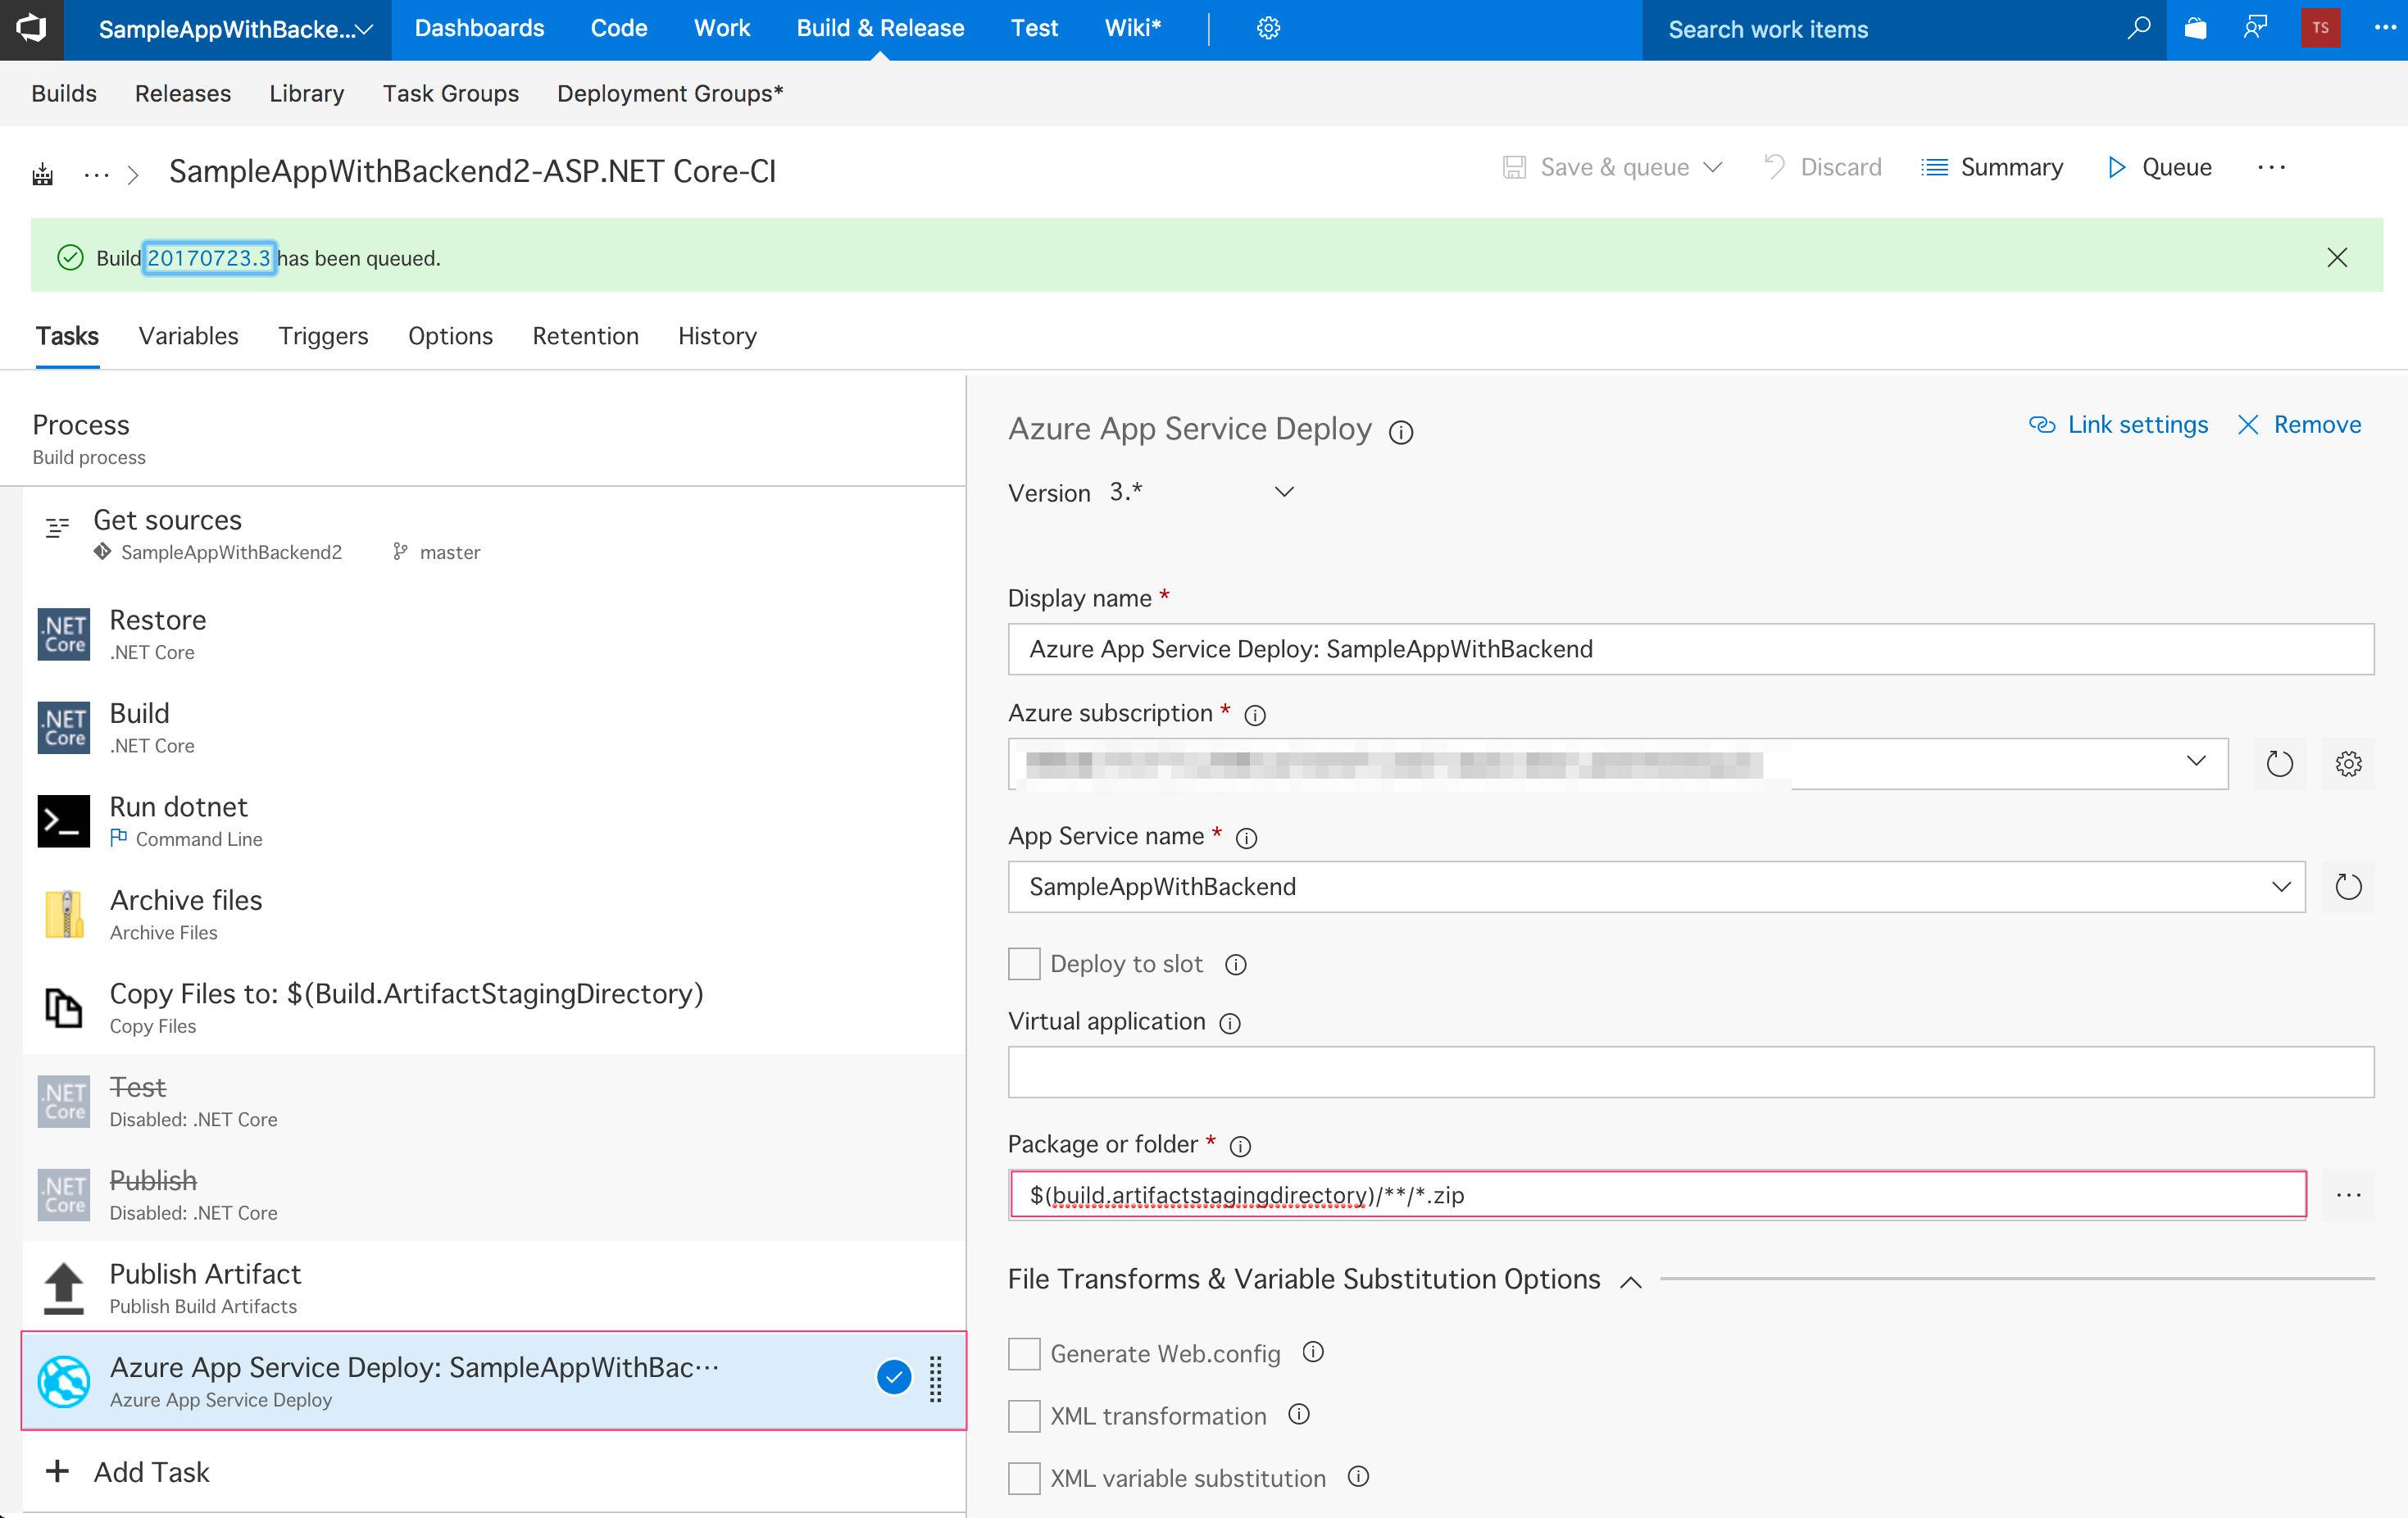
Task: Open the Test hub
Action: (x=1034, y=29)
